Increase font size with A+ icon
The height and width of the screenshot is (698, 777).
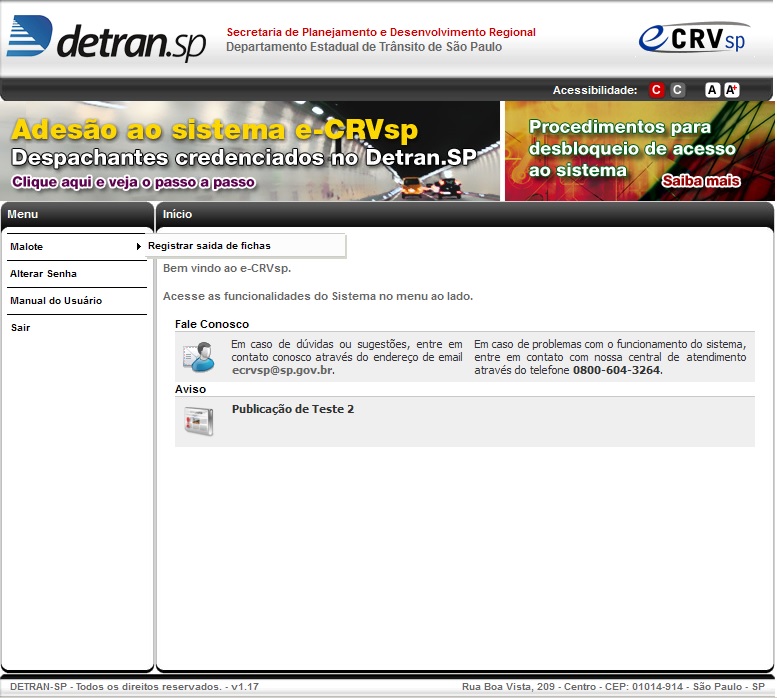[x=731, y=90]
